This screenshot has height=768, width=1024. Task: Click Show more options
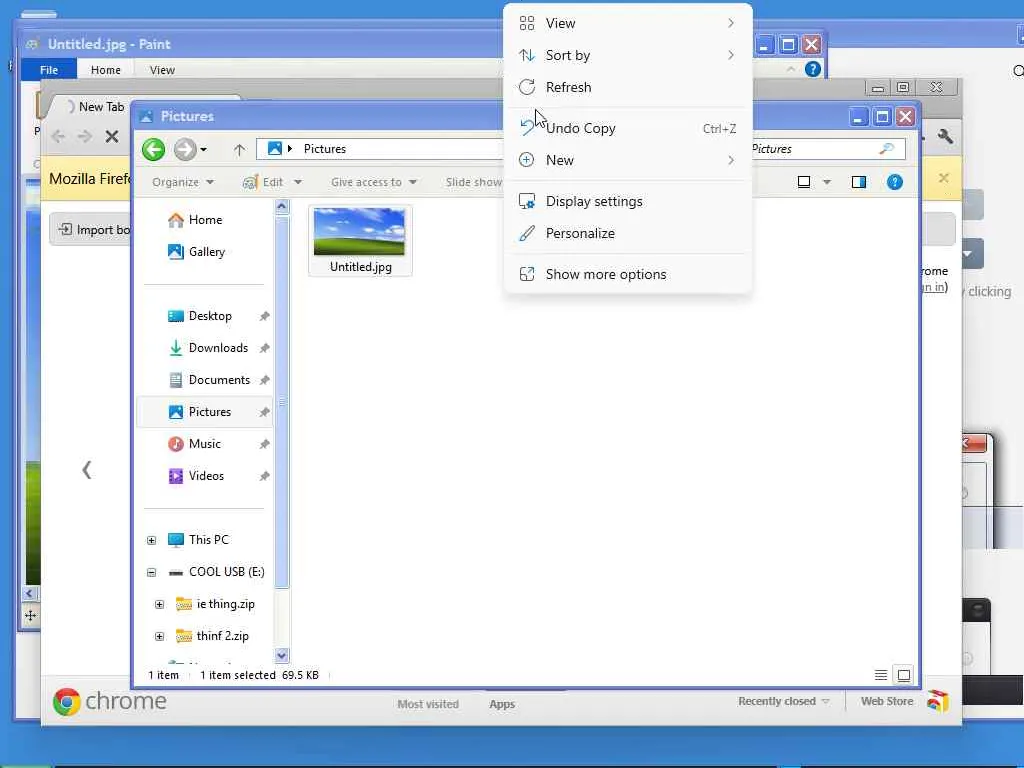[x=628, y=275]
